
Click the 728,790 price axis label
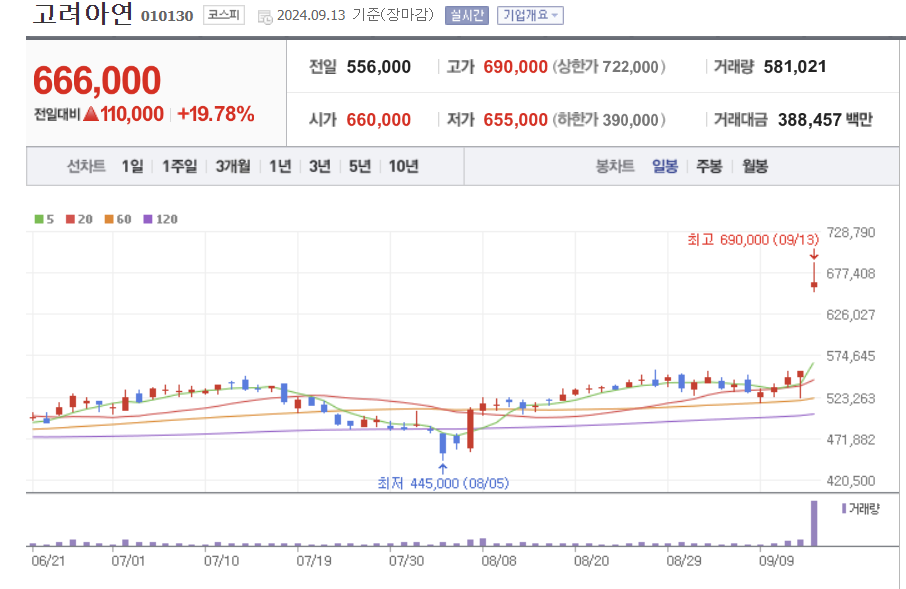[x=851, y=232]
